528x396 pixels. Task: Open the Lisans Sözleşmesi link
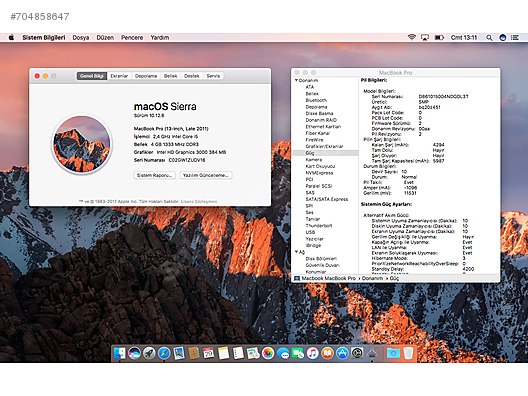(199, 202)
